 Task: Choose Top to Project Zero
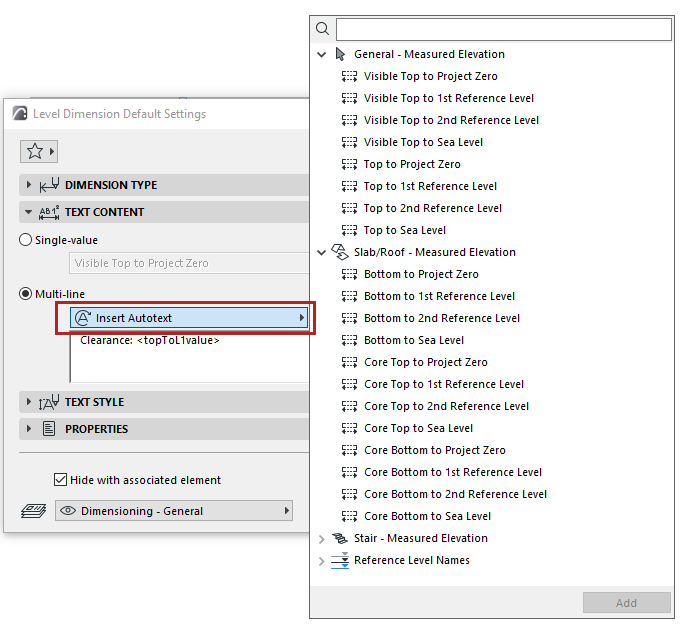coord(412,164)
